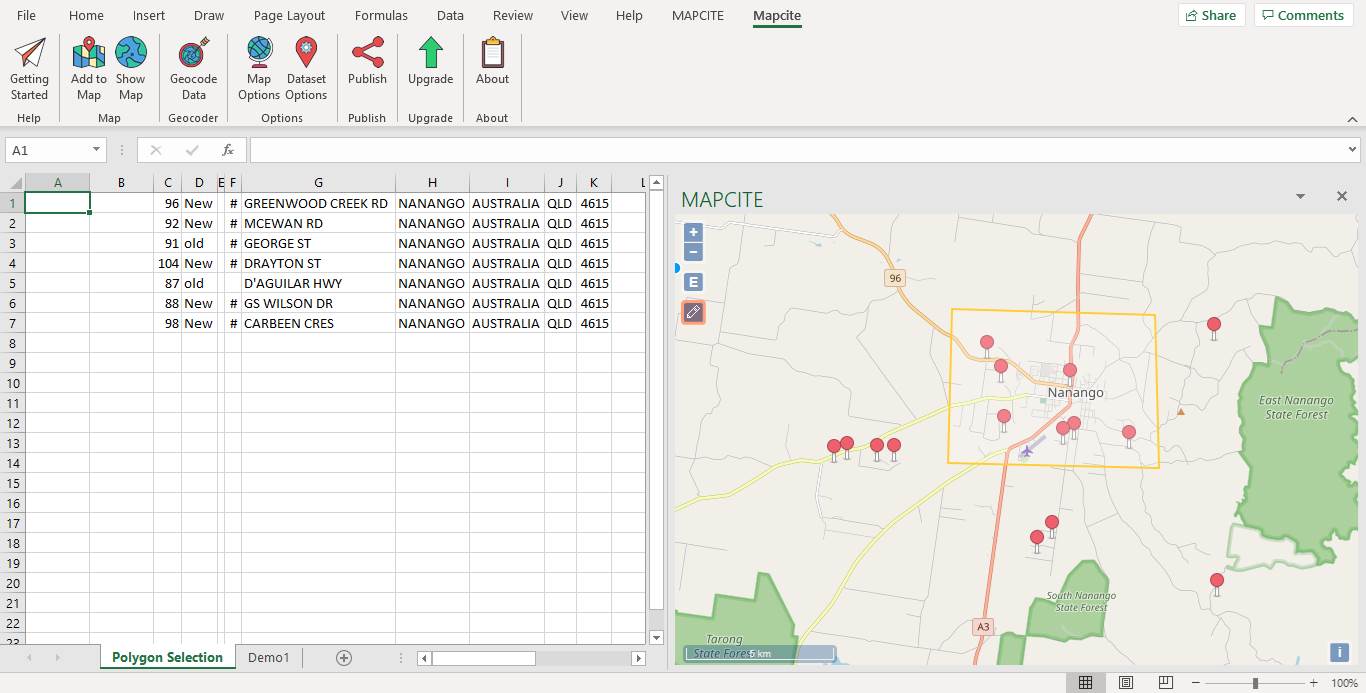
Task: Open the MAPCITE panel dropdown chevron
Action: pyautogui.click(x=1300, y=197)
